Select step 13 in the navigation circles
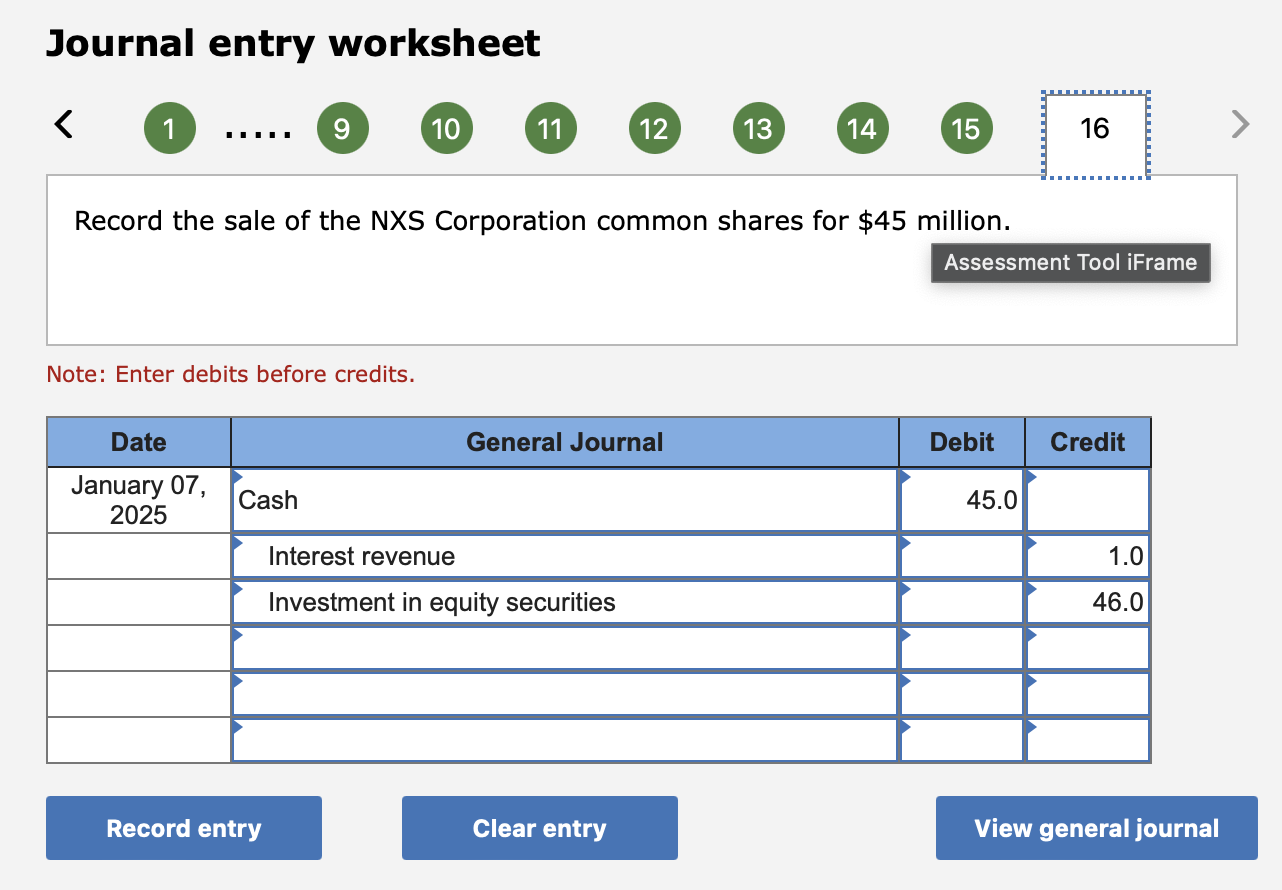This screenshot has width=1282, height=890. point(759,127)
